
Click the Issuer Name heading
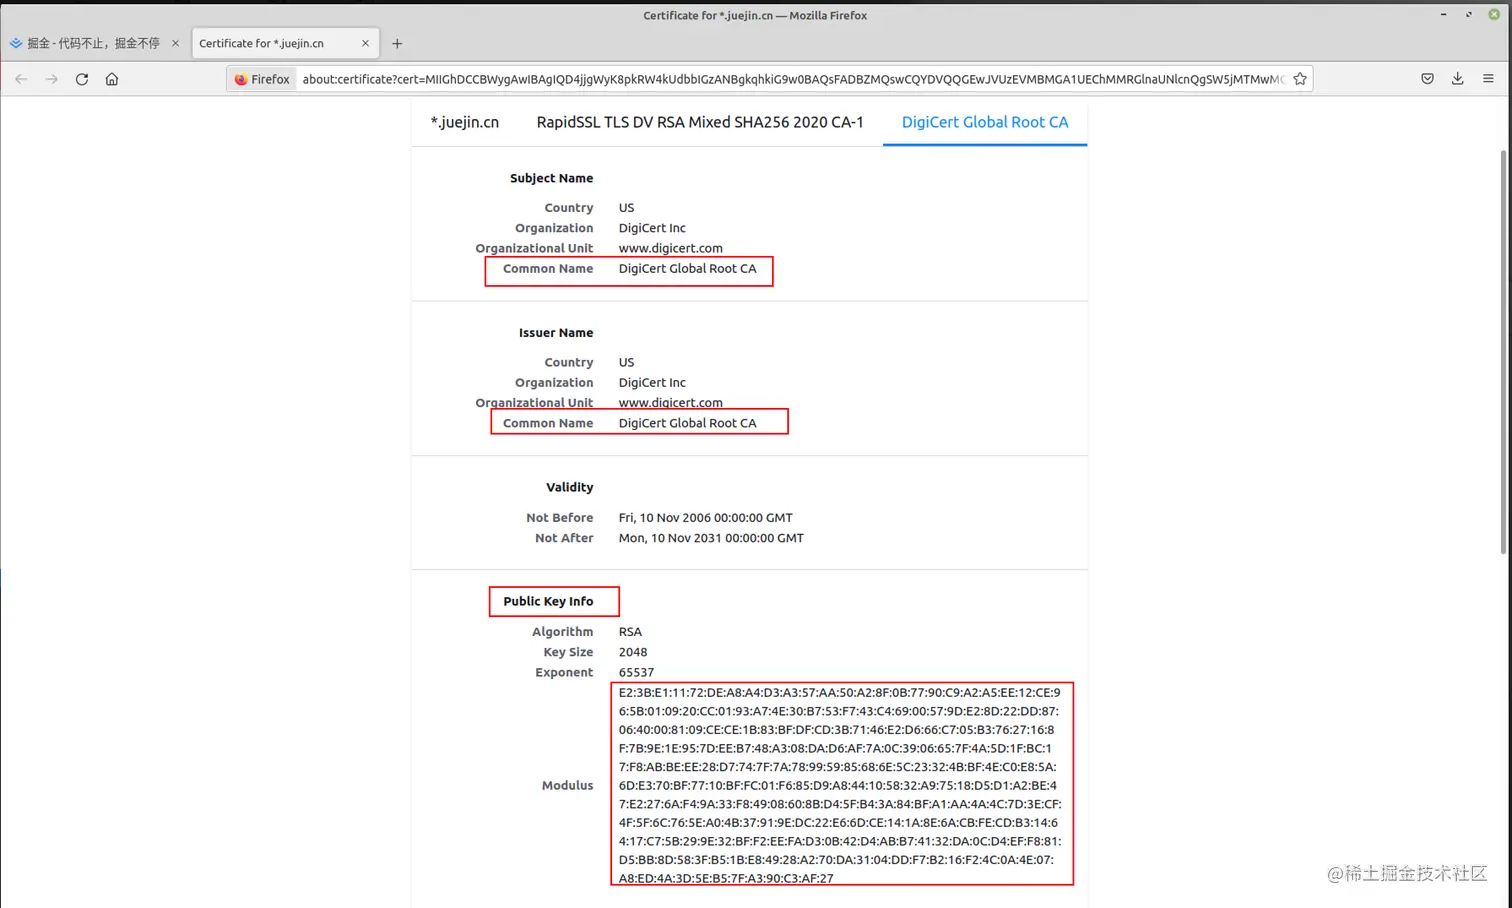pos(555,333)
